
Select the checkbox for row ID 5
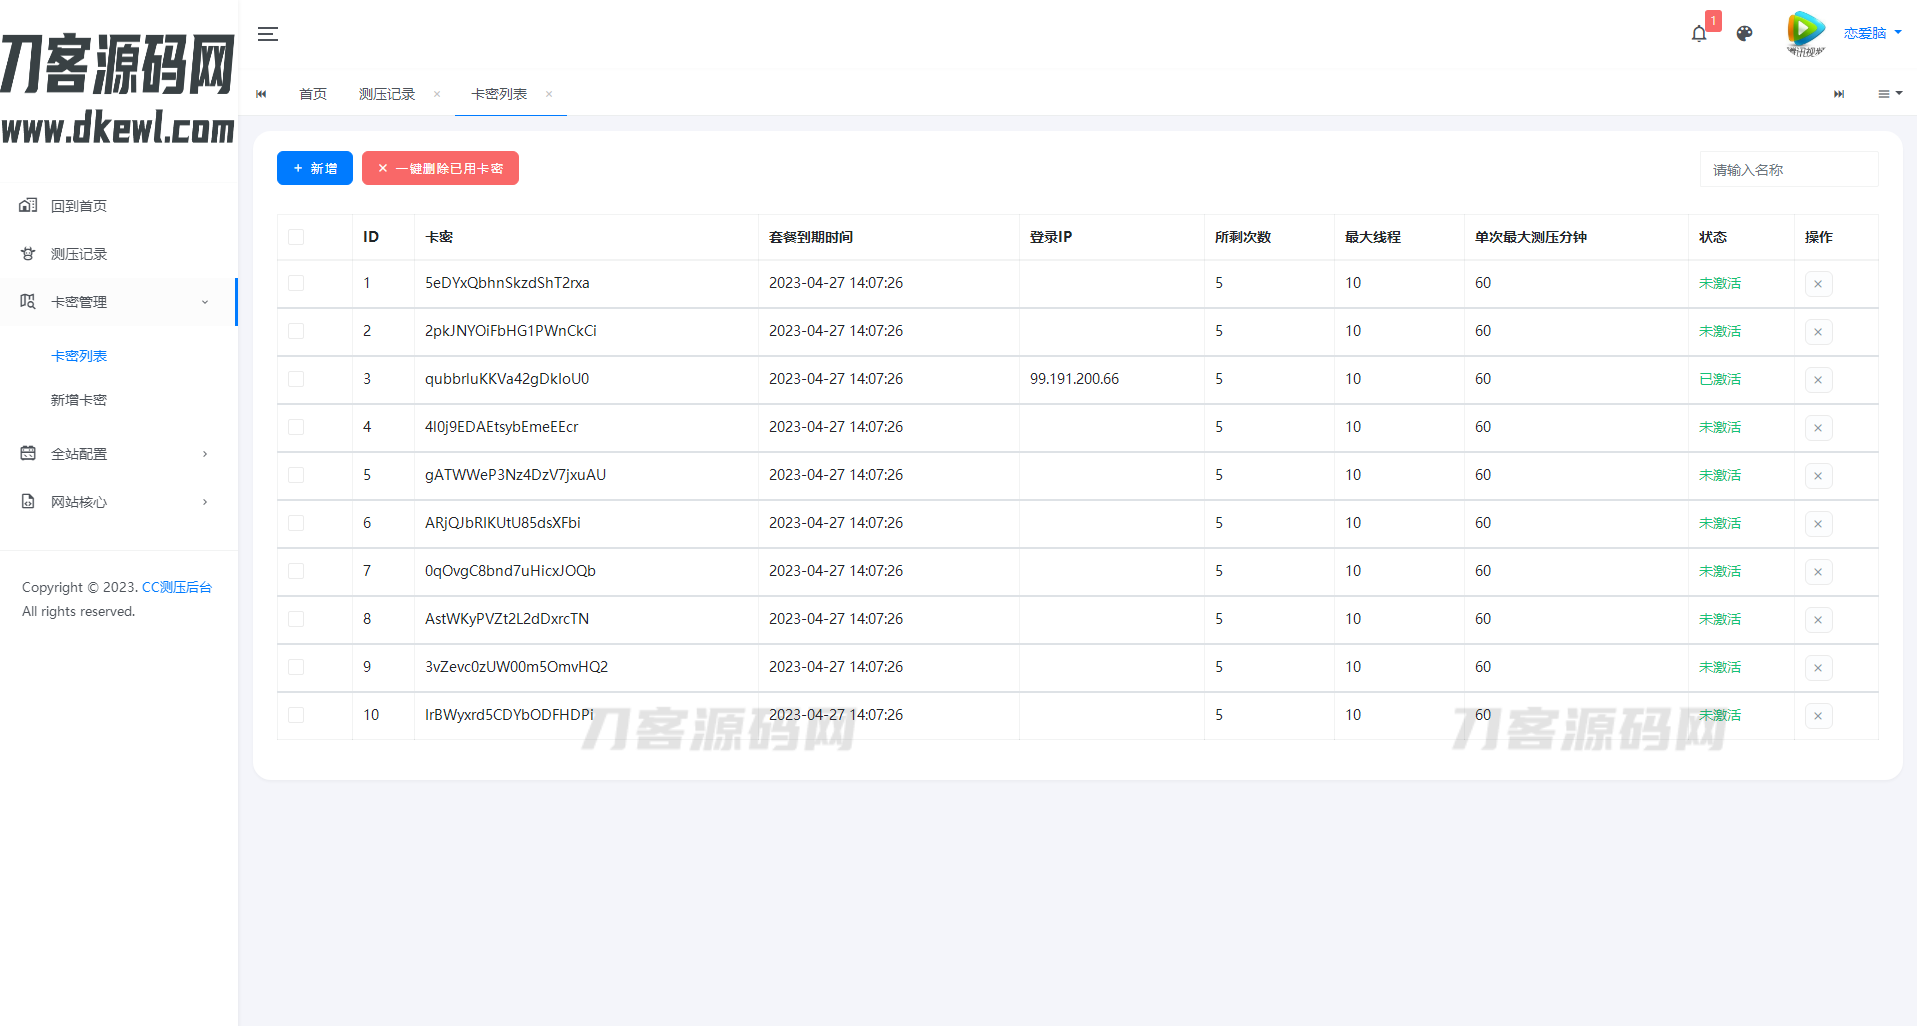tap(296, 475)
